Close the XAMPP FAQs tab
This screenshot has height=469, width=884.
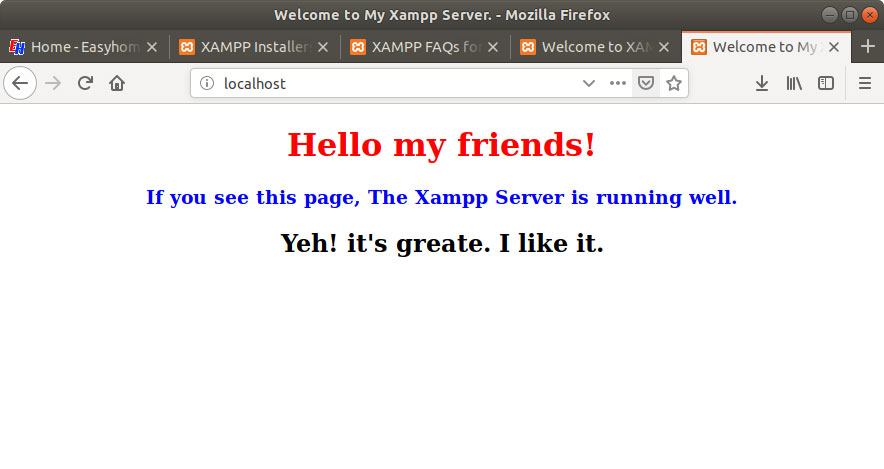[493, 47]
